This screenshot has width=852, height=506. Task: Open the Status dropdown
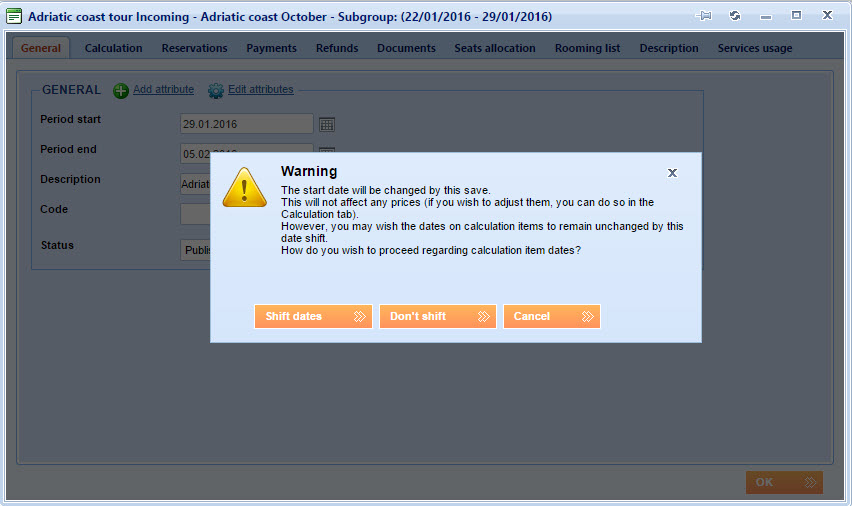(x=195, y=250)
